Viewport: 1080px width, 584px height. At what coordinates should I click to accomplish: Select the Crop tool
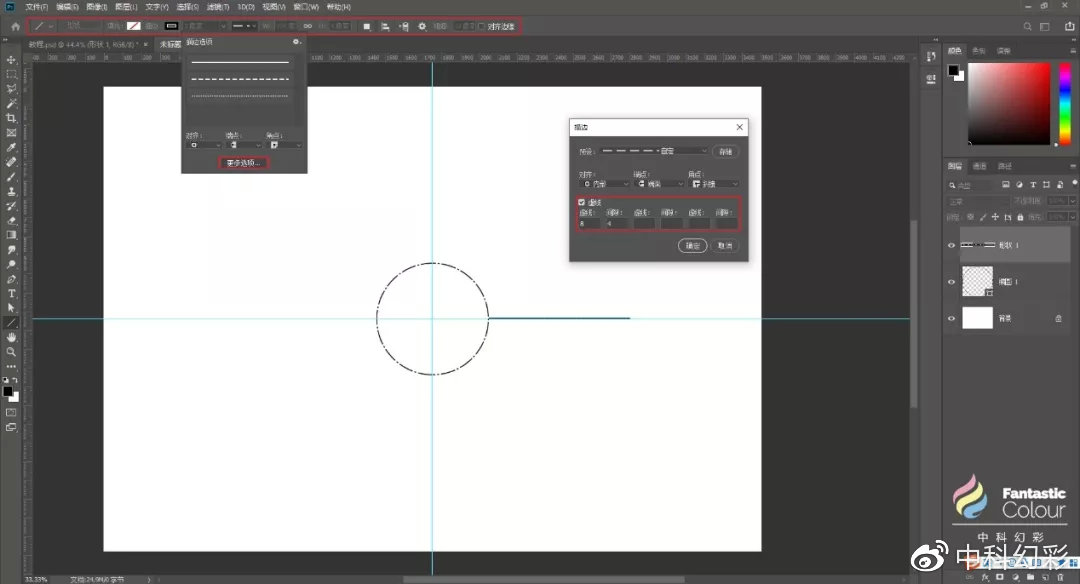11,118
